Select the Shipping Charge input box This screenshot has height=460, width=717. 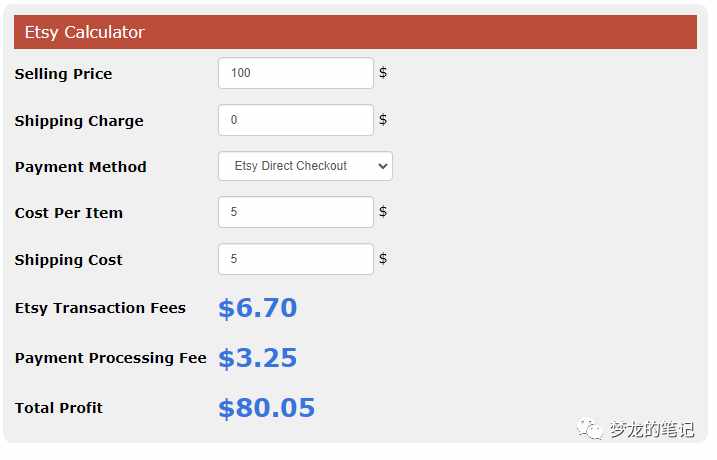pyautogui.click(x=296, y=120)
